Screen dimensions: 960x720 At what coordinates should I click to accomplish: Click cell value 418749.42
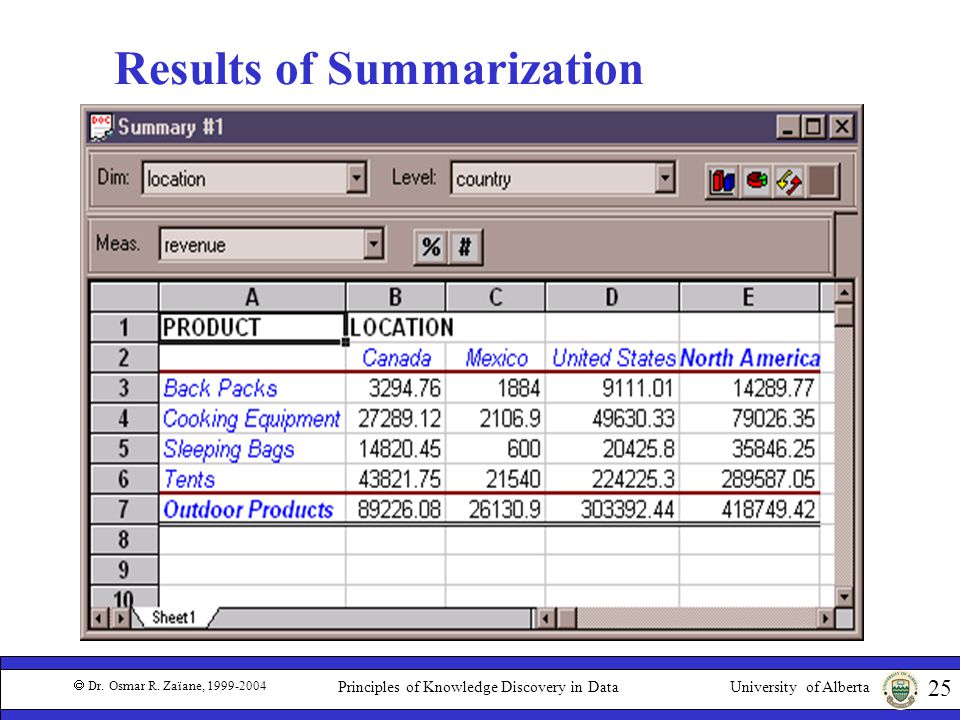click(x=768, y=509)
